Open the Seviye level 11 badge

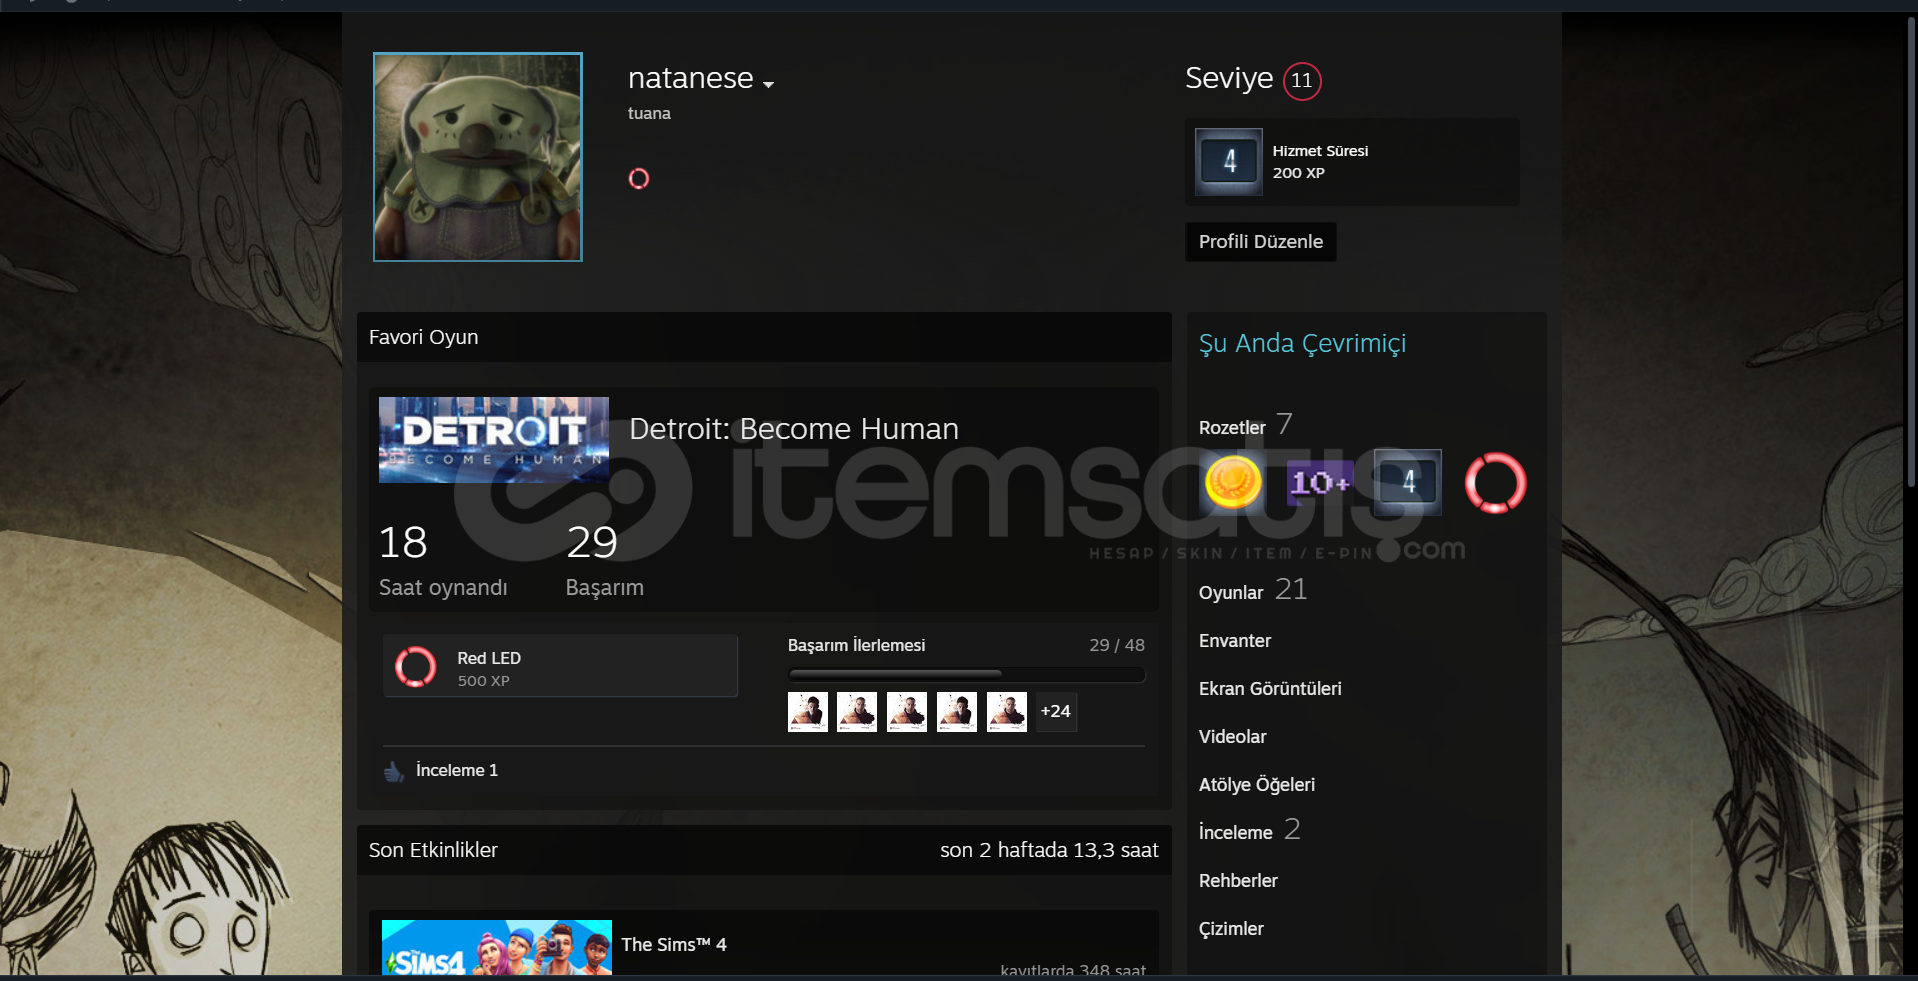point(1302,80)
